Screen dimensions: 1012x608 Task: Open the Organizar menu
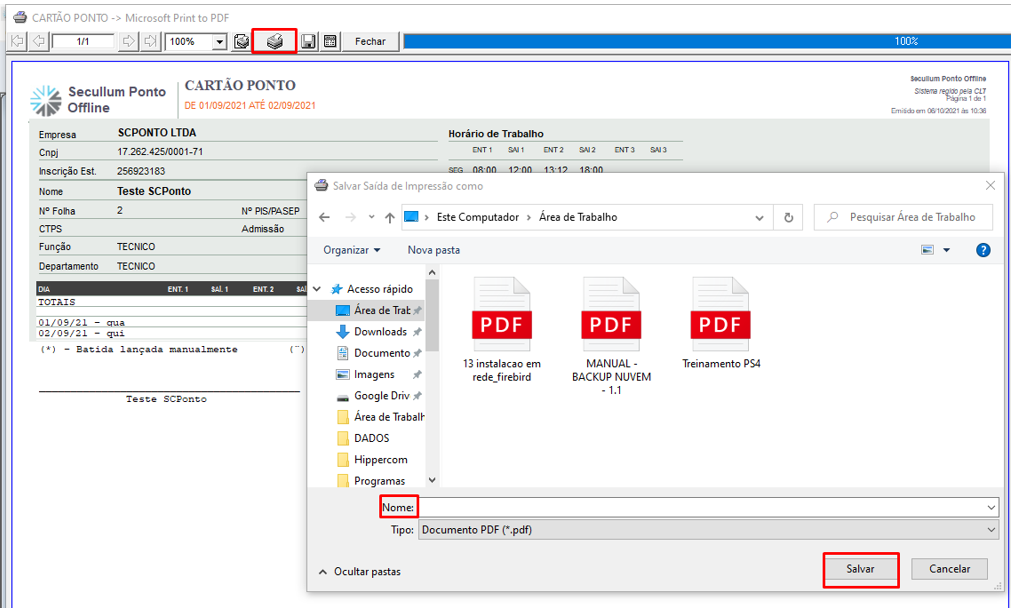[352, 250]
